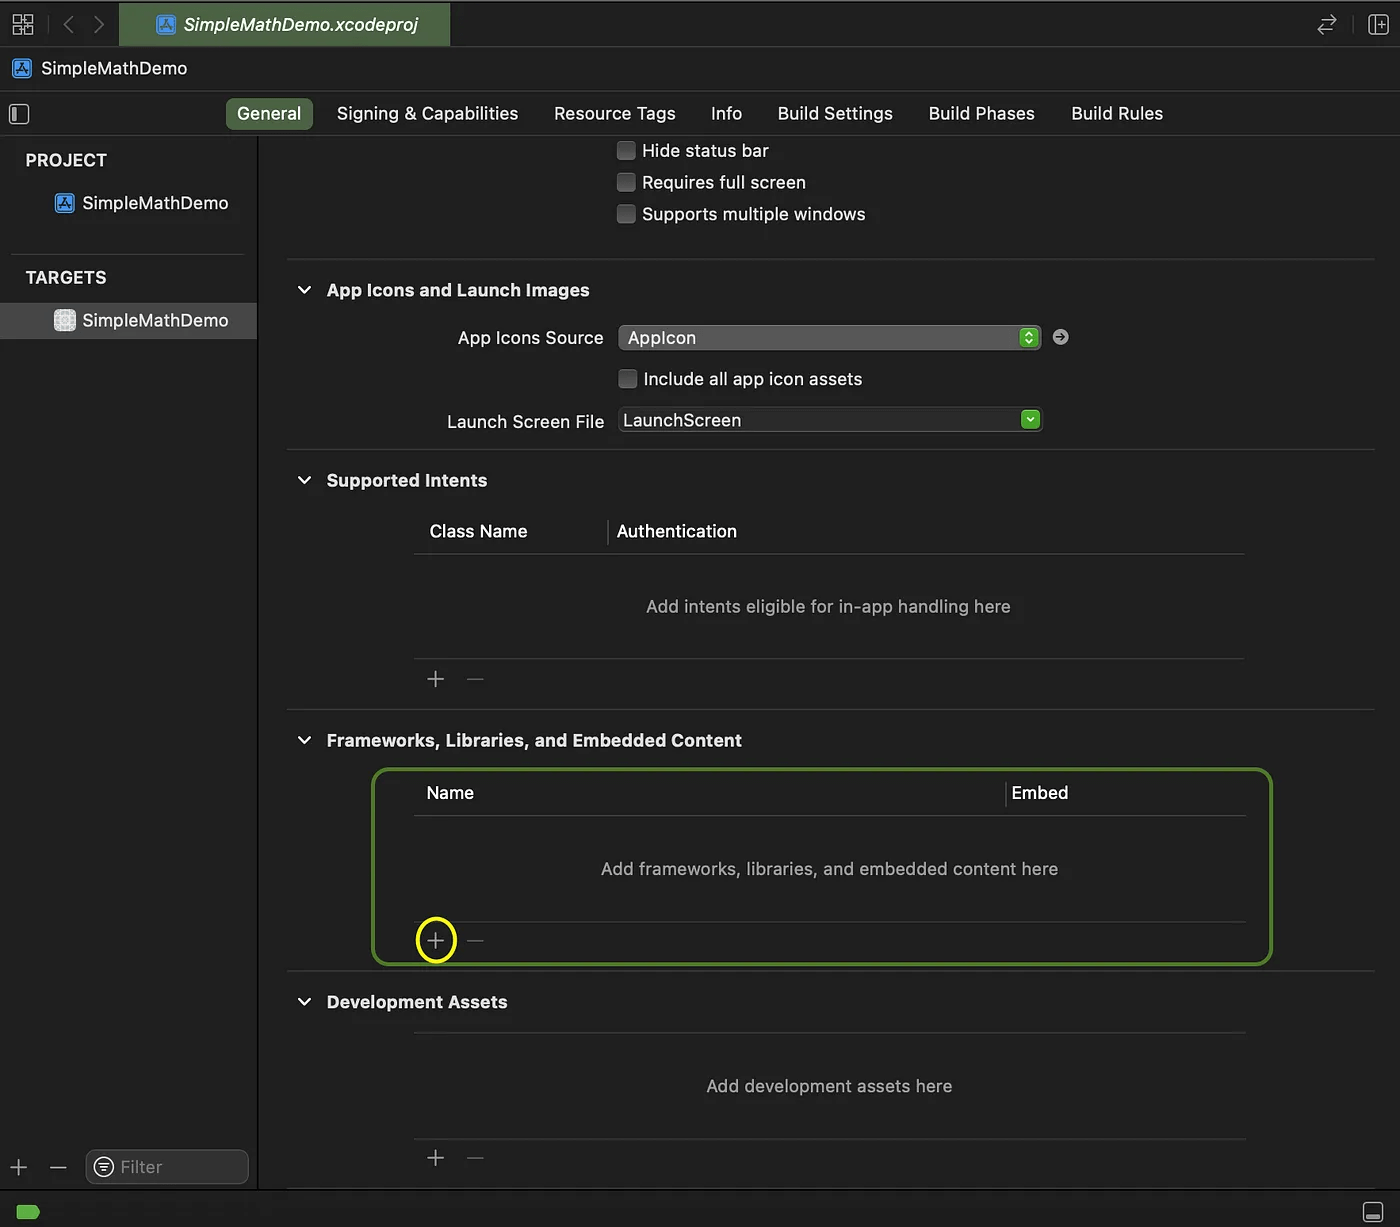The height and width of the screenshot is (1227, 1400).
Task: Add a supported intent with plus
Action: coord(435,679)
